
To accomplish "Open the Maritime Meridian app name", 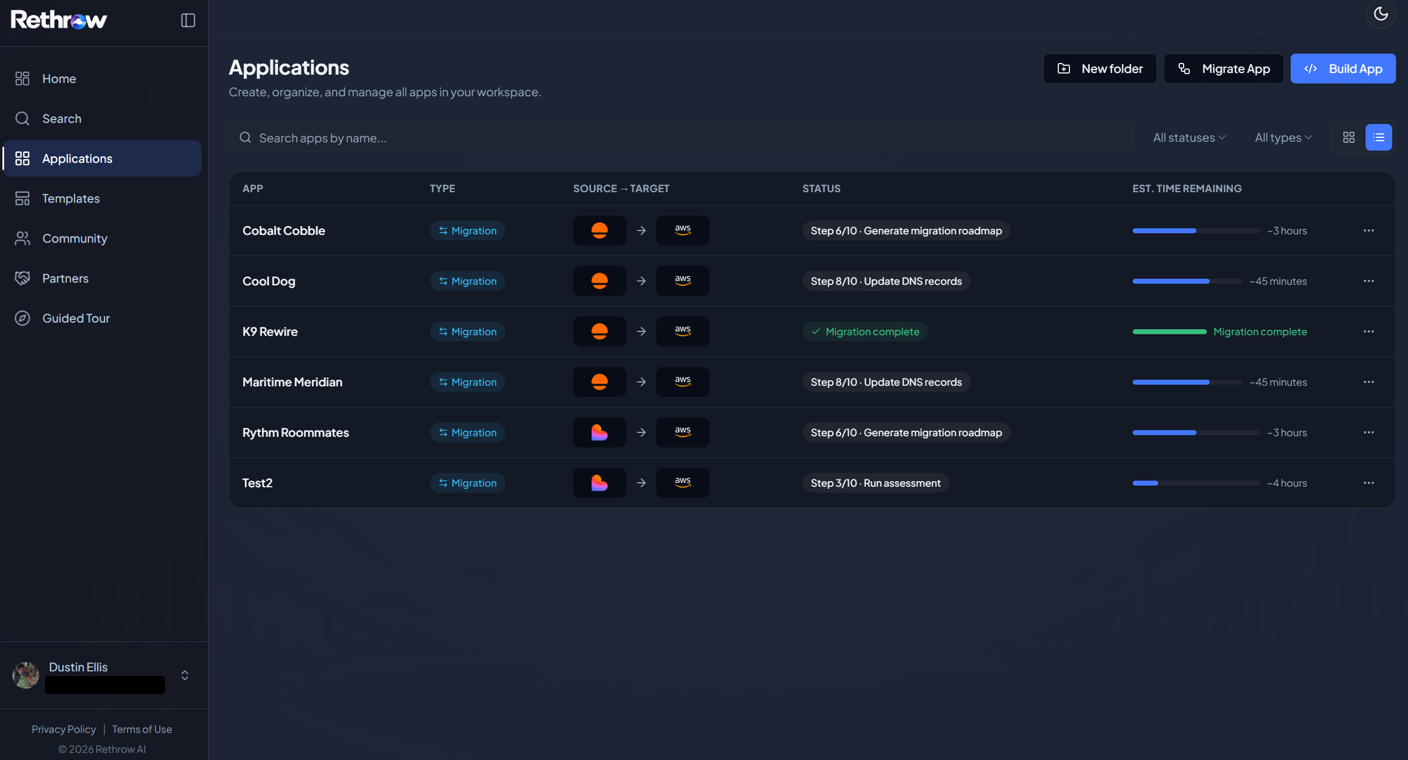I will [x=292, y=382].
